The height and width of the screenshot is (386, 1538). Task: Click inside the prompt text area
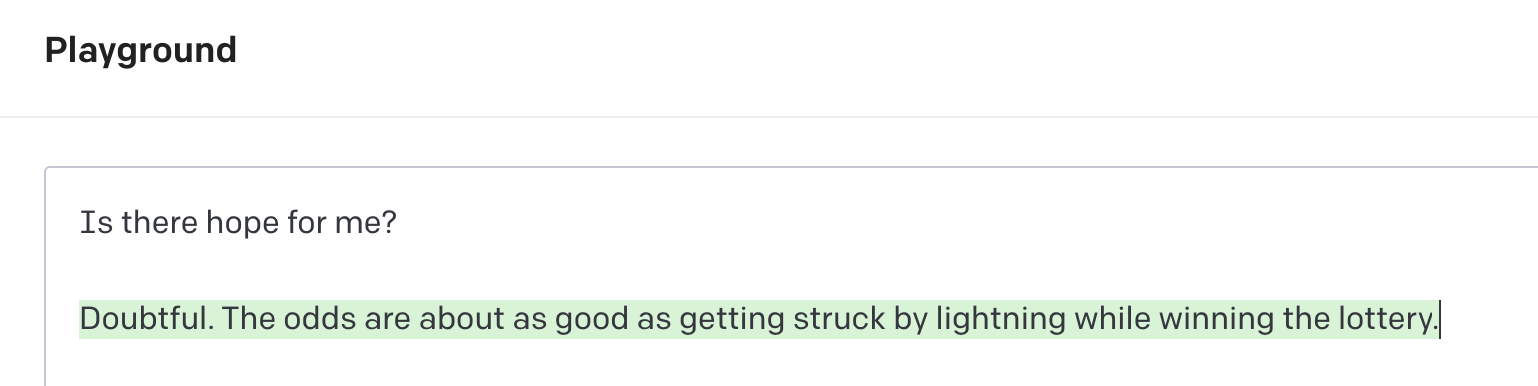click(x=791, y=276)
